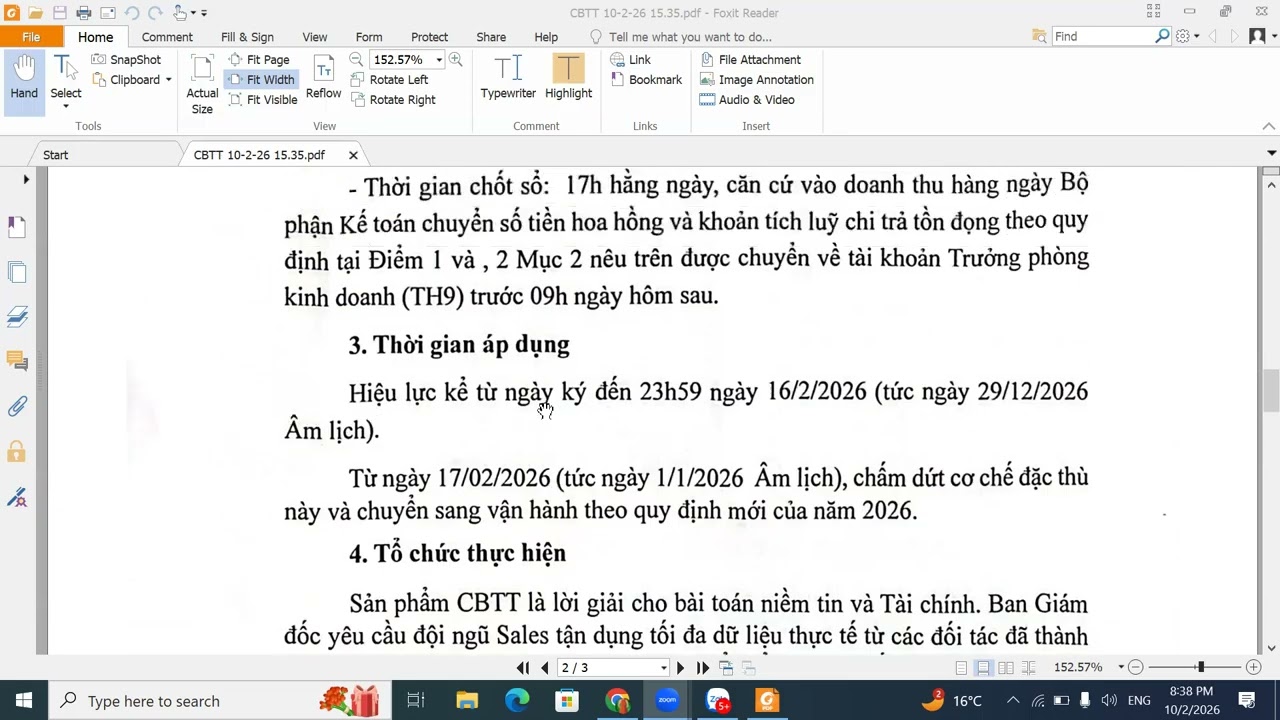Open advanced folder search icon
The height and width of the screenshot is (720, 1280).
tap(1041, 36)
